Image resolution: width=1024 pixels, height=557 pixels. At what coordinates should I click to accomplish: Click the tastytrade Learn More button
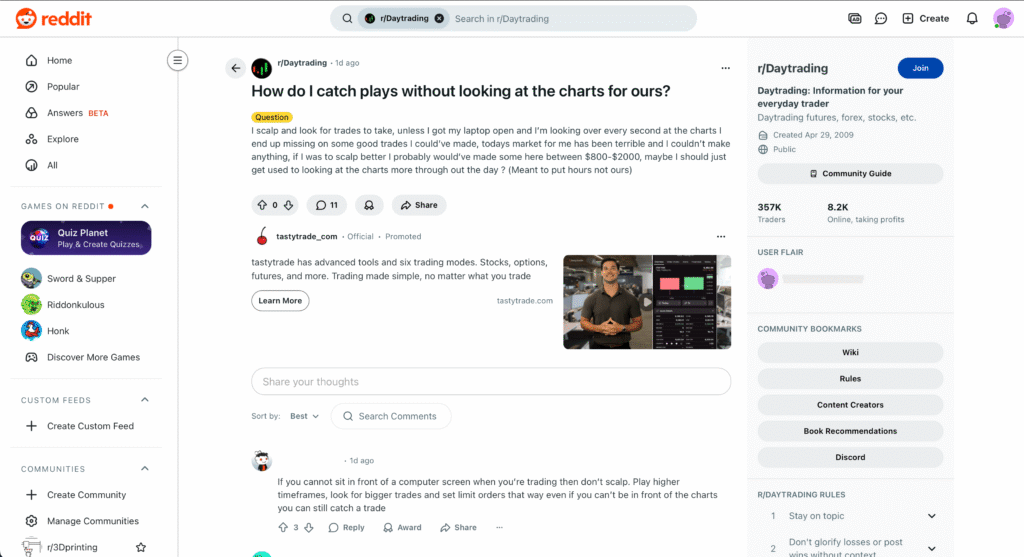280,300
